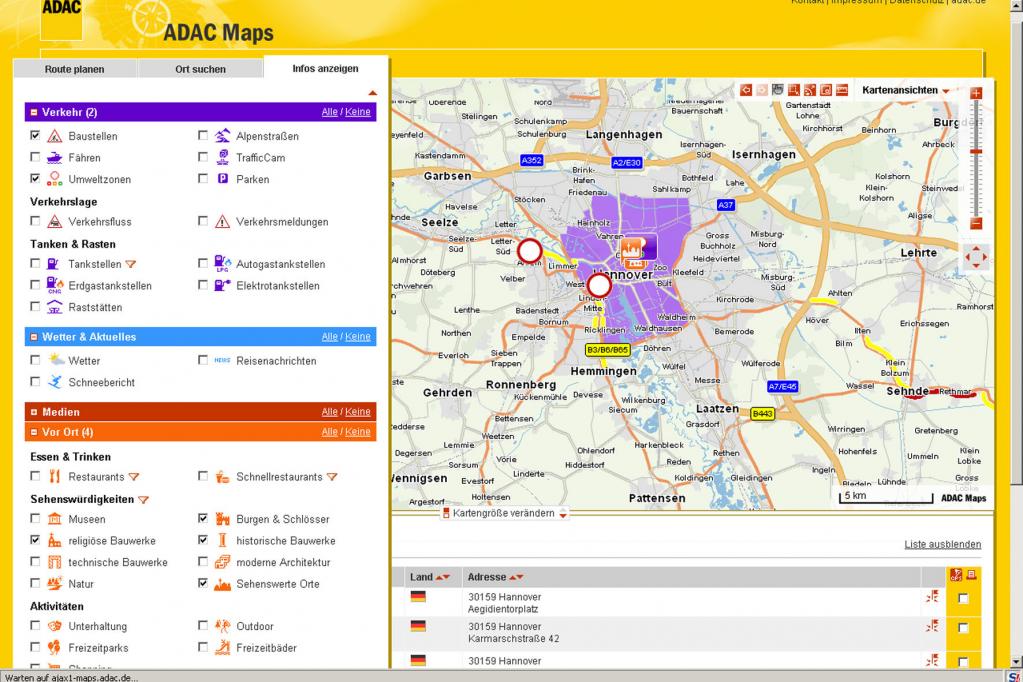1023x682 pixels.
Task: Select the Infos anzeigen tab
Action: click(325, 69)
